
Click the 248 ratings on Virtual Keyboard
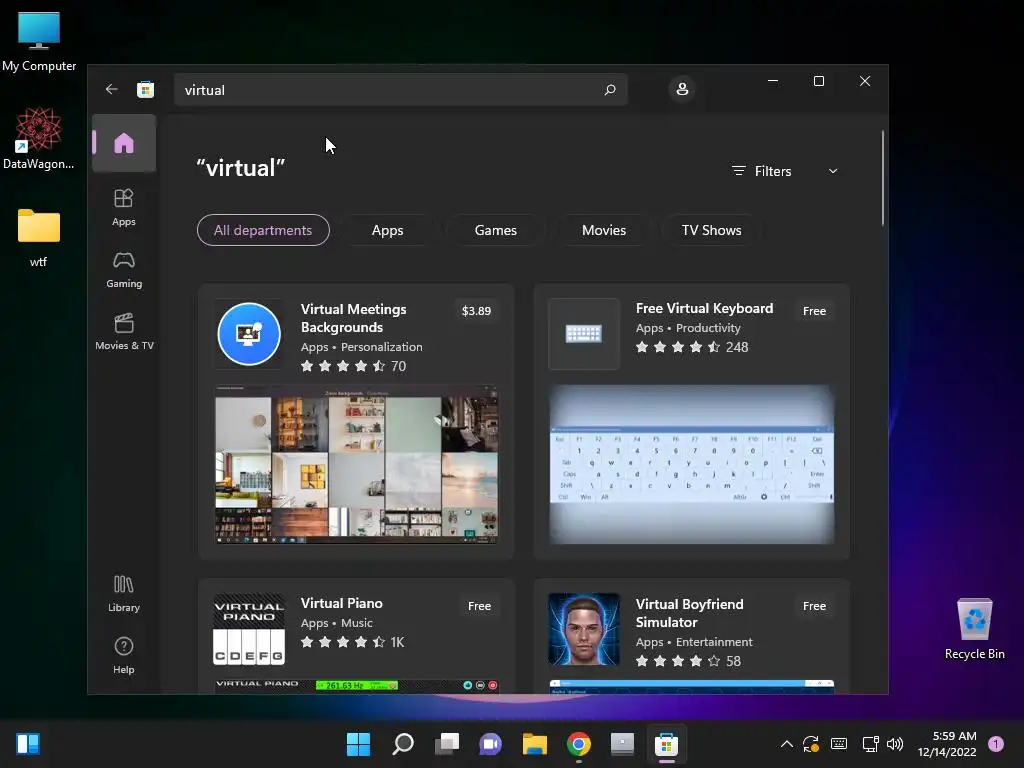(x=737, y=347)
